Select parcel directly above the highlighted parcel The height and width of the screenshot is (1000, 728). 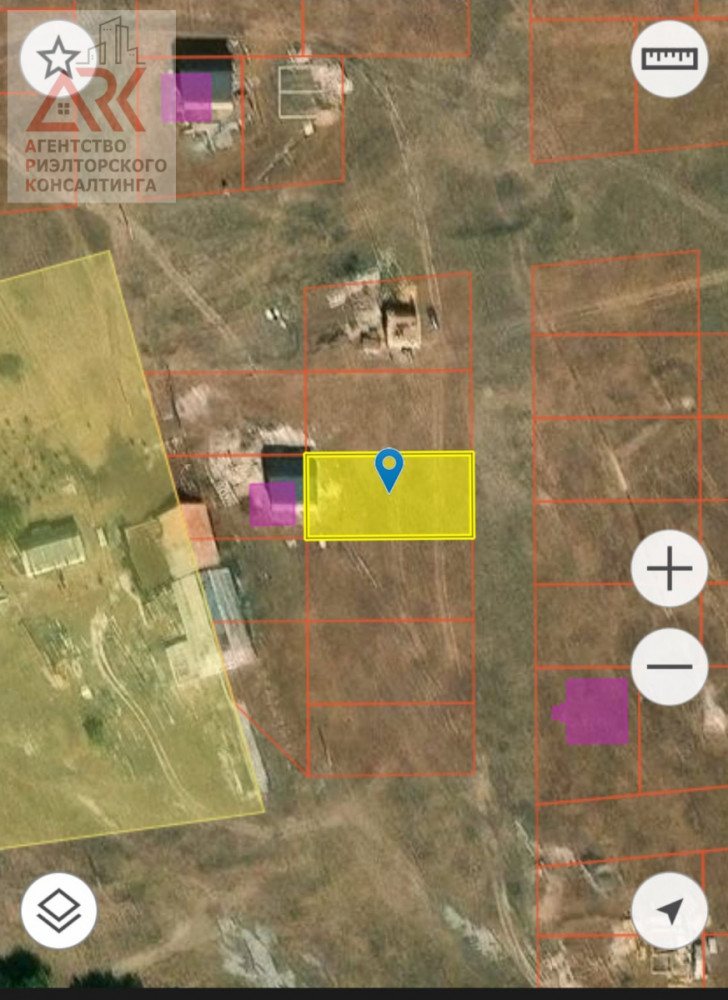point(388,412)
